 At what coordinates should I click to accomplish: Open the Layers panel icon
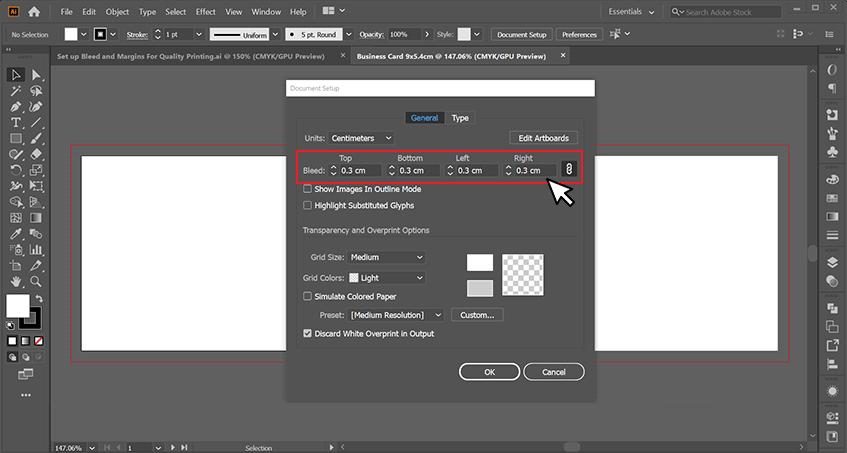click(832, 262)
